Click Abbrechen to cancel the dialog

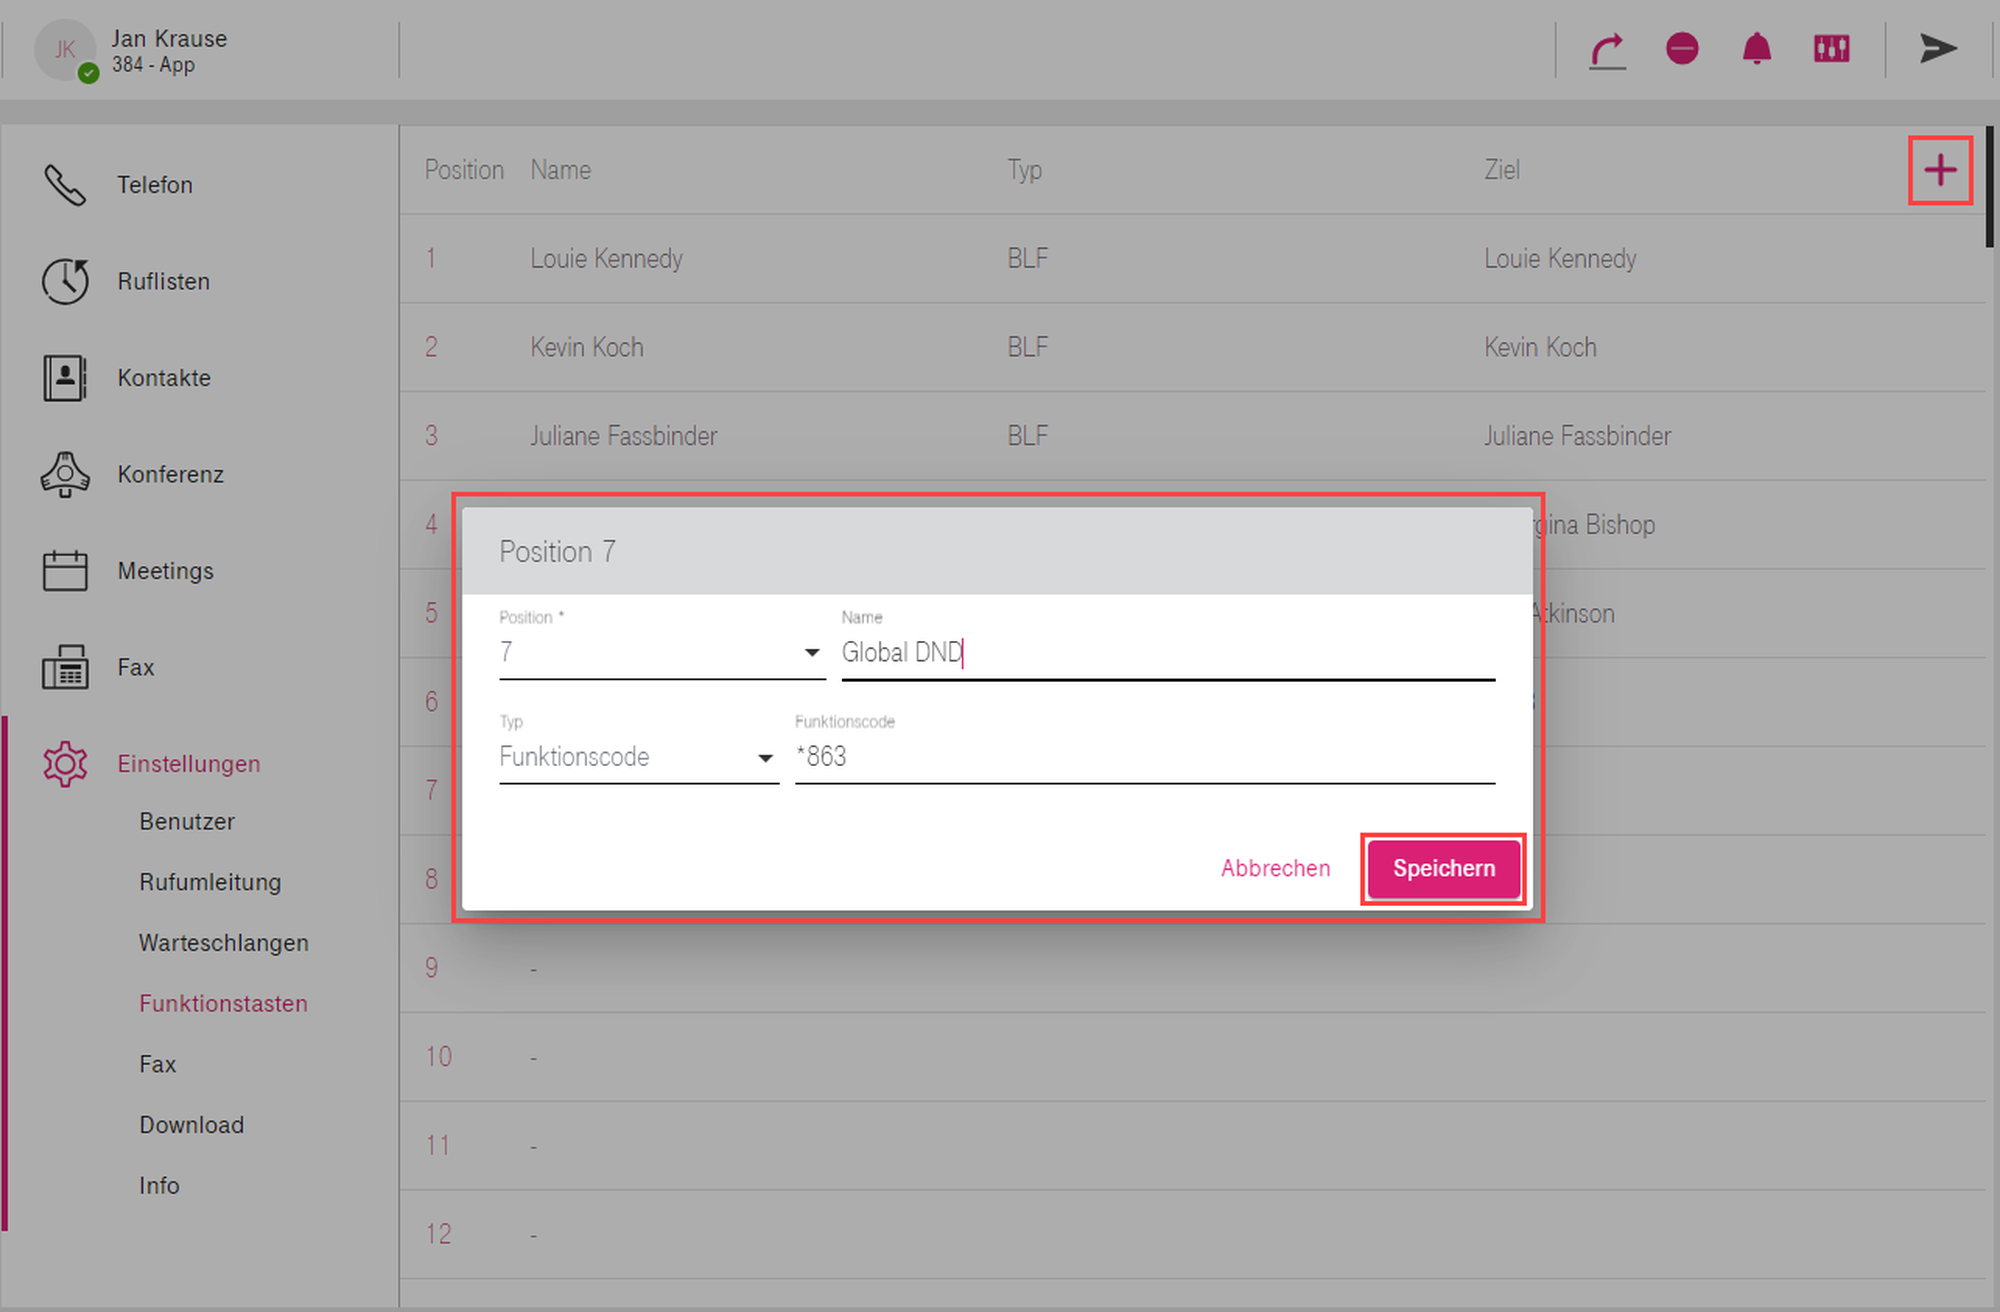pos(1275,868)
